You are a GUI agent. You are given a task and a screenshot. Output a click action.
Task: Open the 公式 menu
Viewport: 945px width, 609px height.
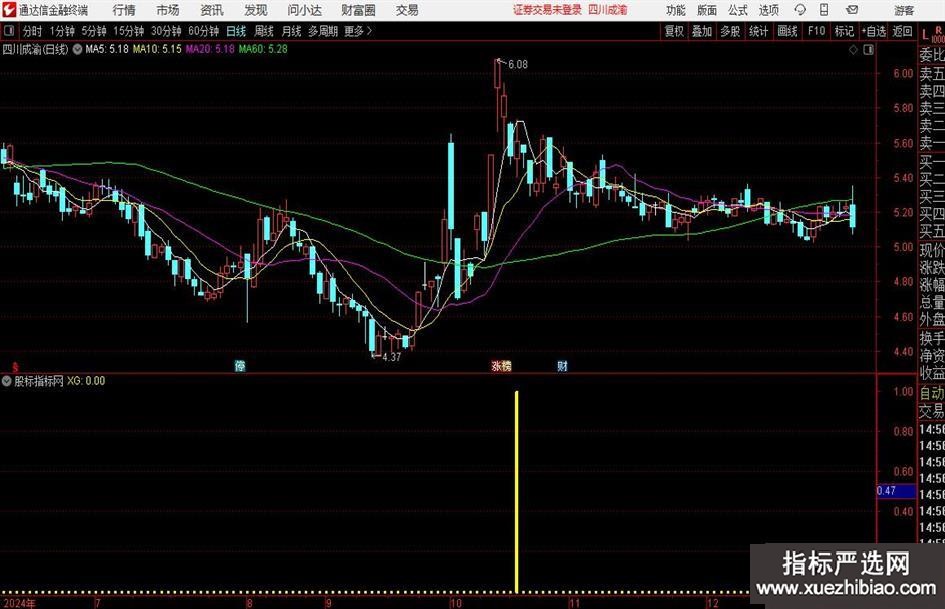pos(738,10)
